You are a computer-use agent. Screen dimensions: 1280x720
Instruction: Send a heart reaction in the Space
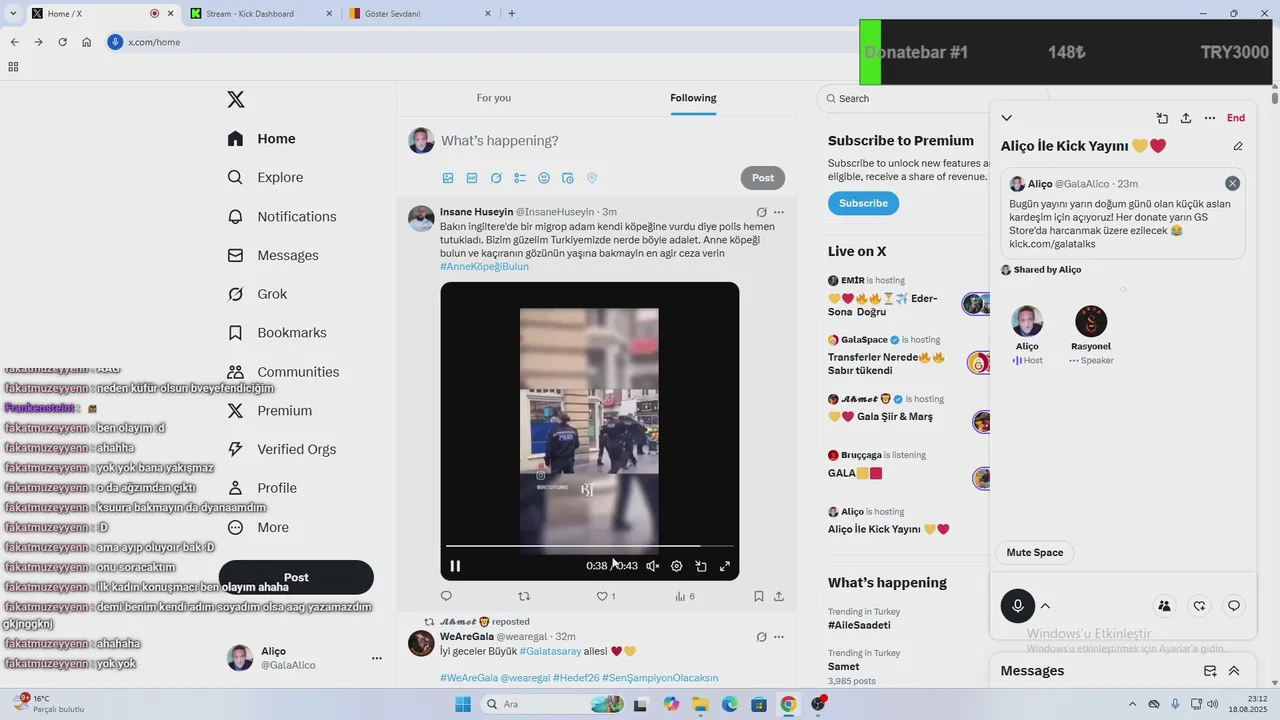tap(1199, 606)
